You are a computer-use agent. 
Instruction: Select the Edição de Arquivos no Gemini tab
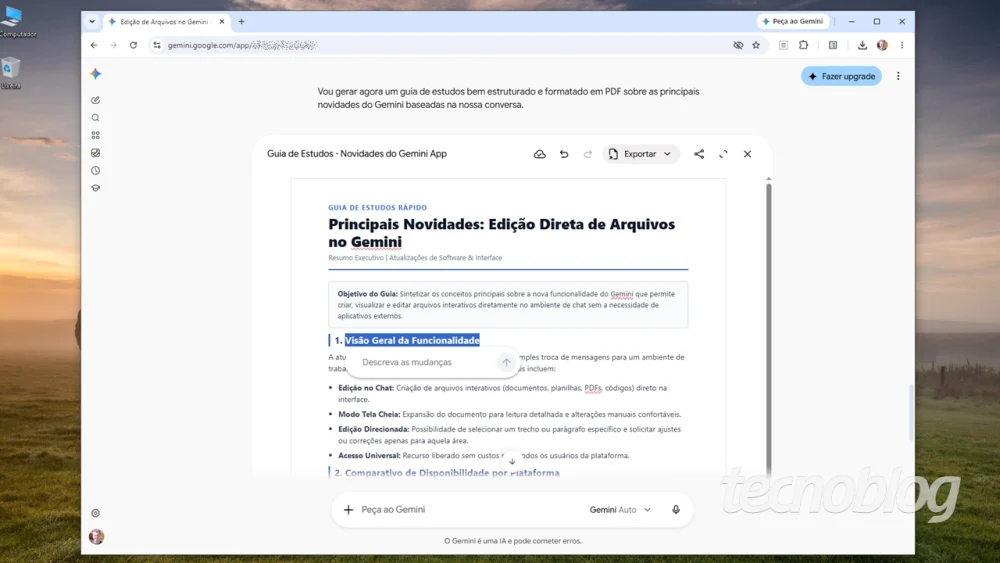165,22
